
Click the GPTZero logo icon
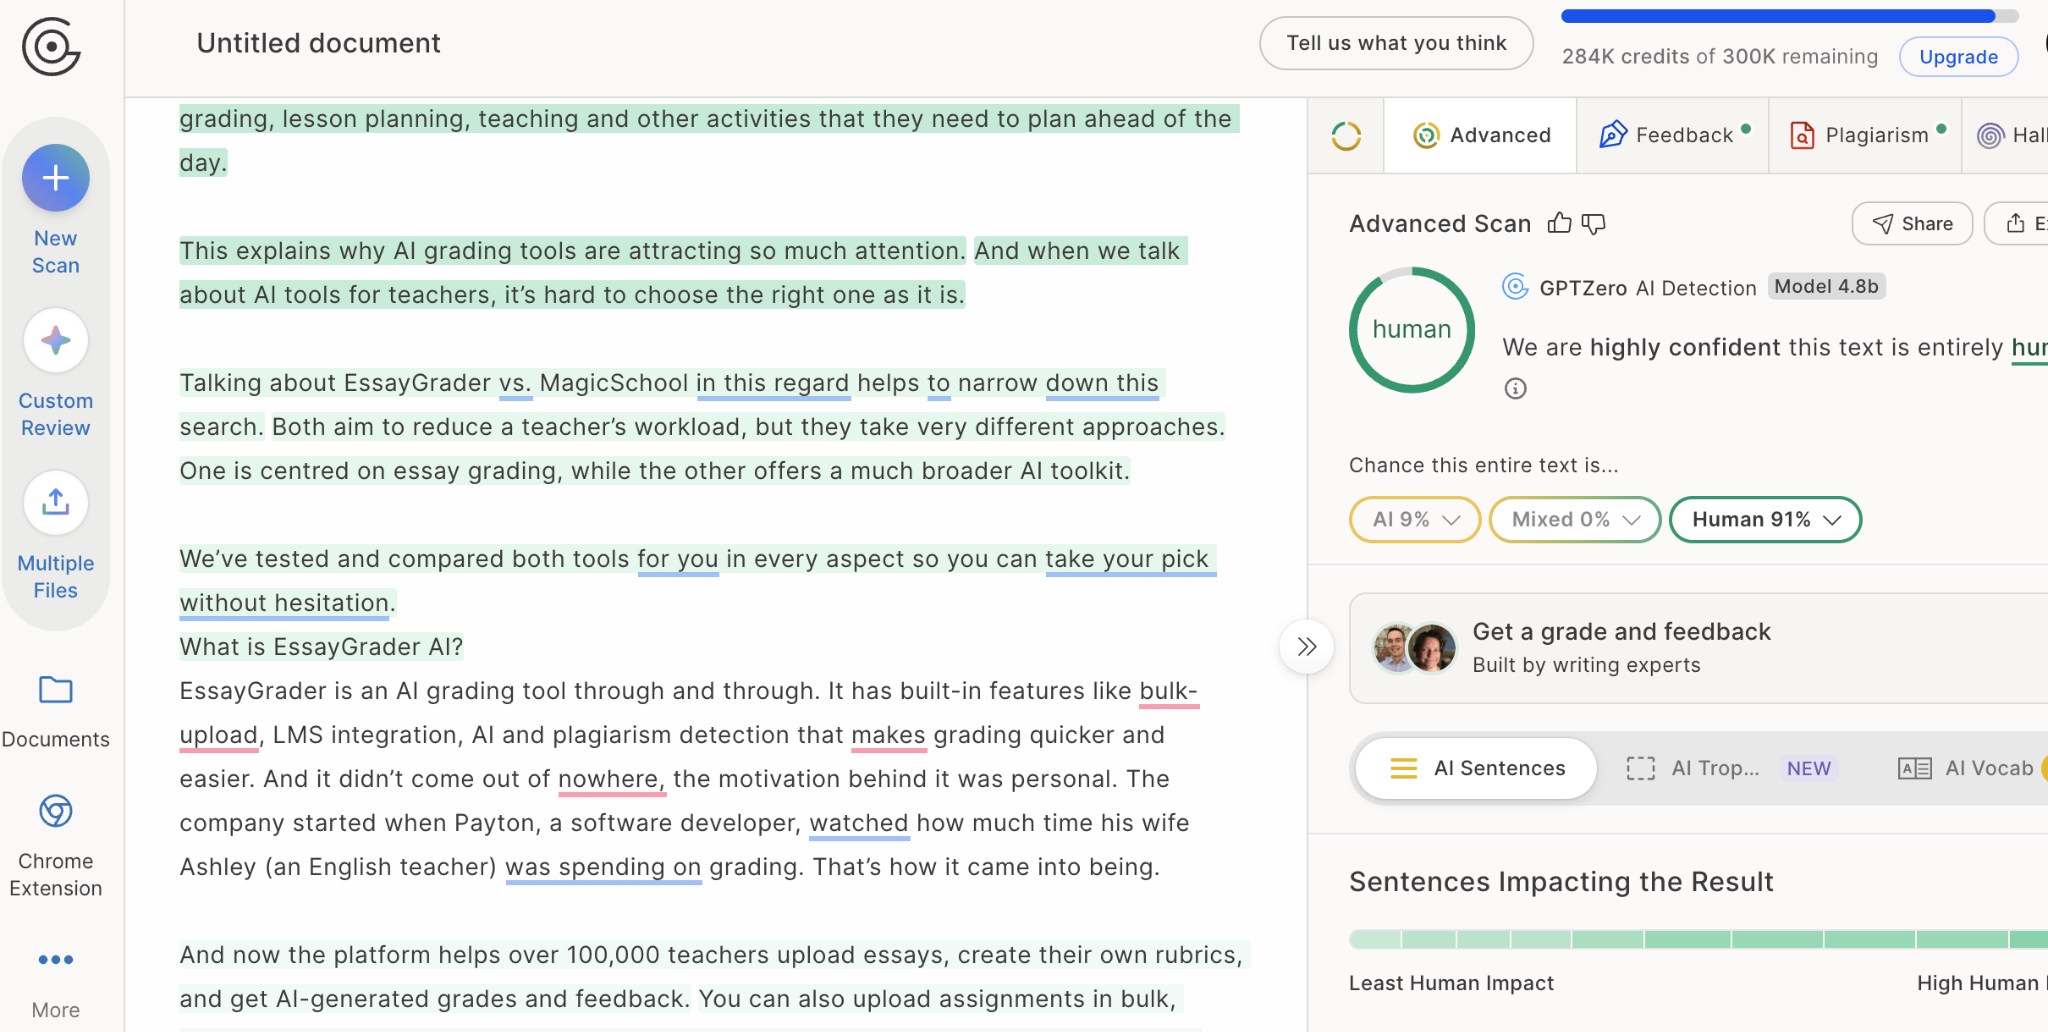click(51, 46)
